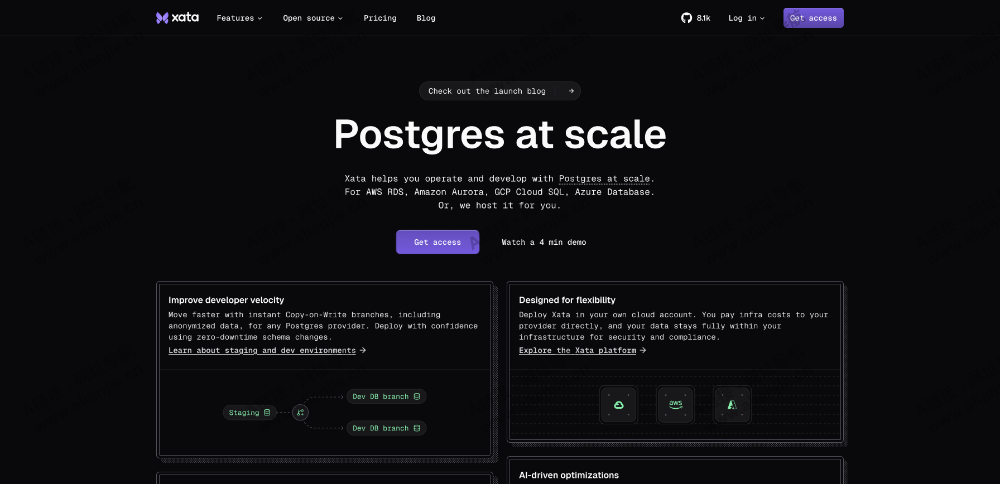Open the Pricing page
This screenshot has height=484, width=1000.
(x=380, y=18)
